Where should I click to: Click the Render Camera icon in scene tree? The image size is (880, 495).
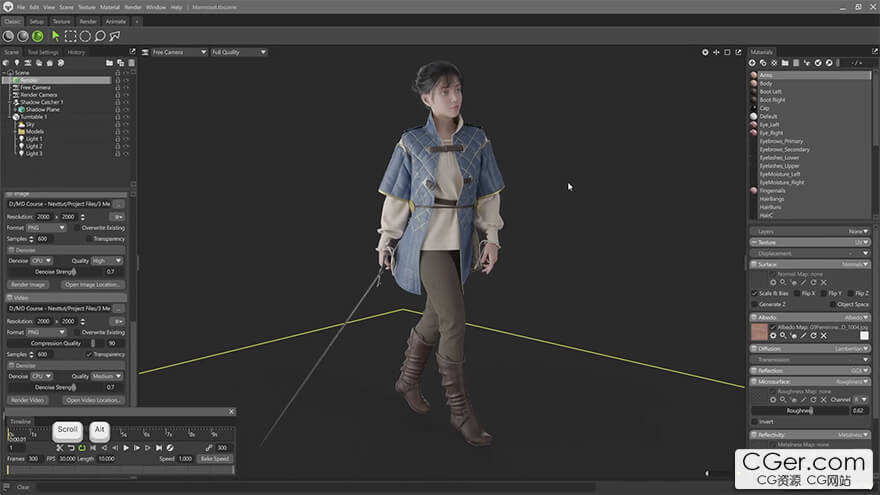pyautogui.click(x=15, y=95)
